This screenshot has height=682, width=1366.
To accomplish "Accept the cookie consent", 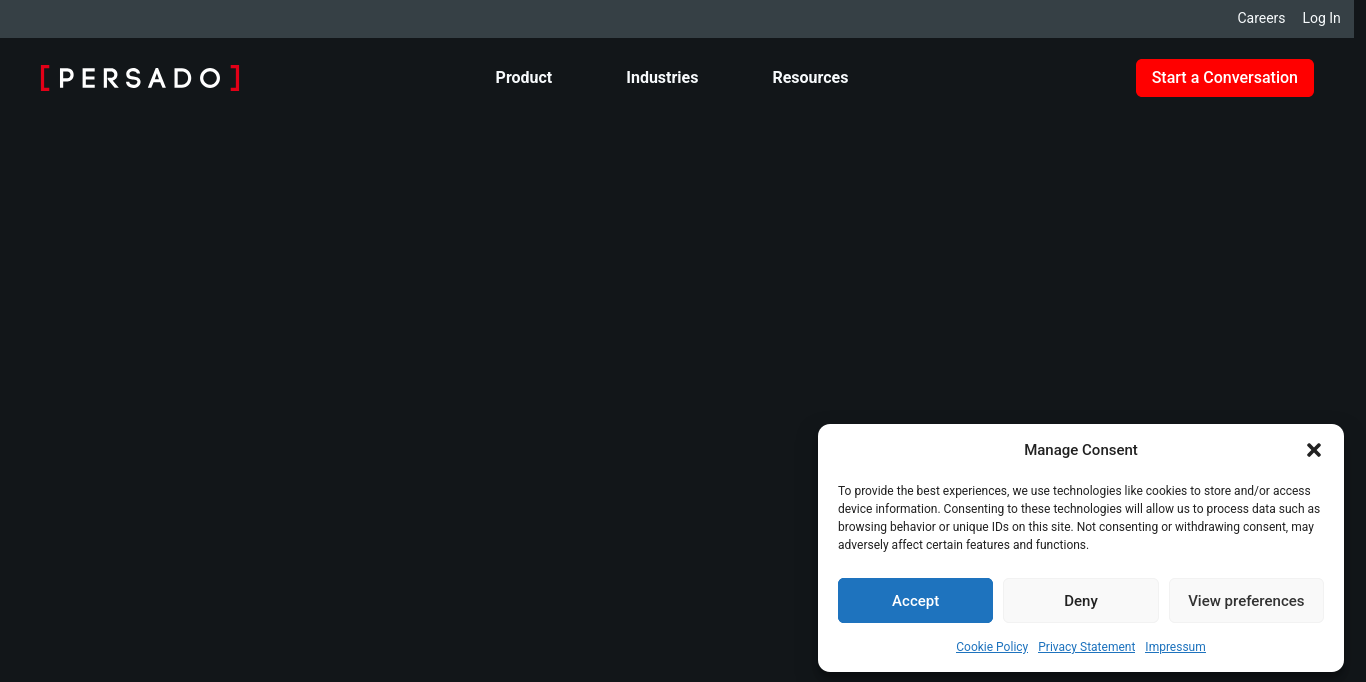I will click(x=915, y=600).
